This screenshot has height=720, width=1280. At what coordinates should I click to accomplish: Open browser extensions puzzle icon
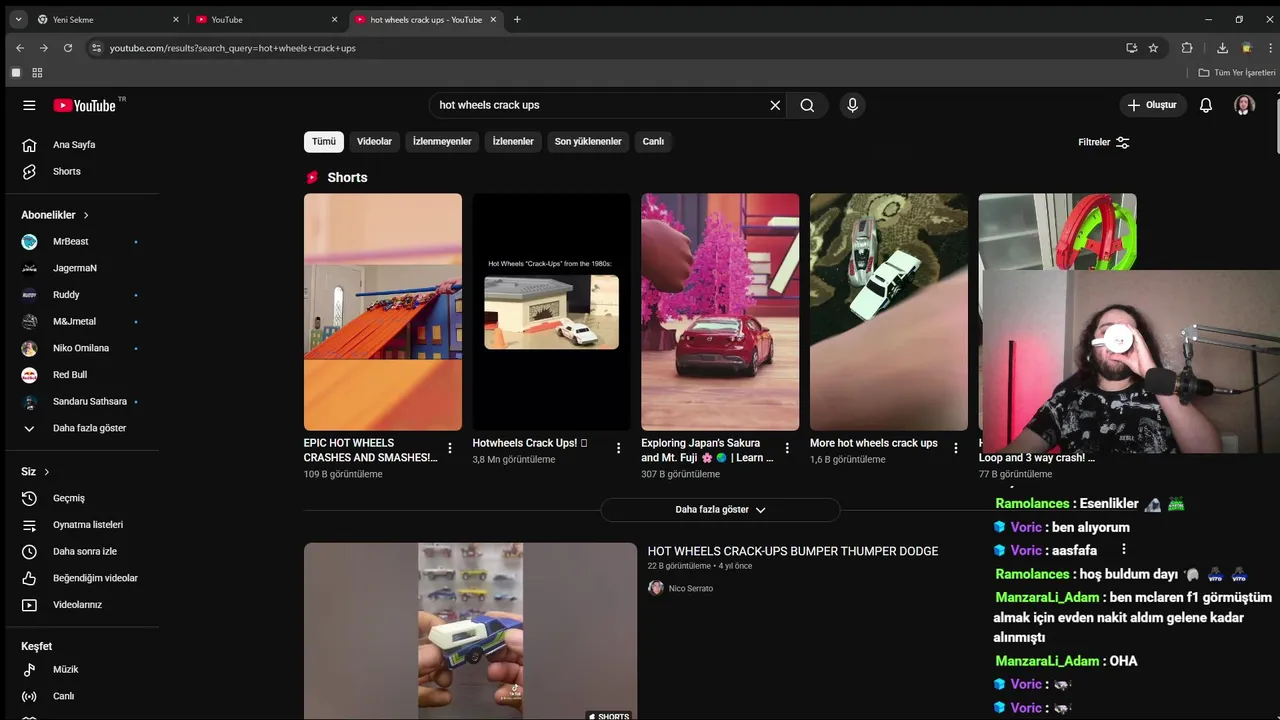click(1187, 48)
